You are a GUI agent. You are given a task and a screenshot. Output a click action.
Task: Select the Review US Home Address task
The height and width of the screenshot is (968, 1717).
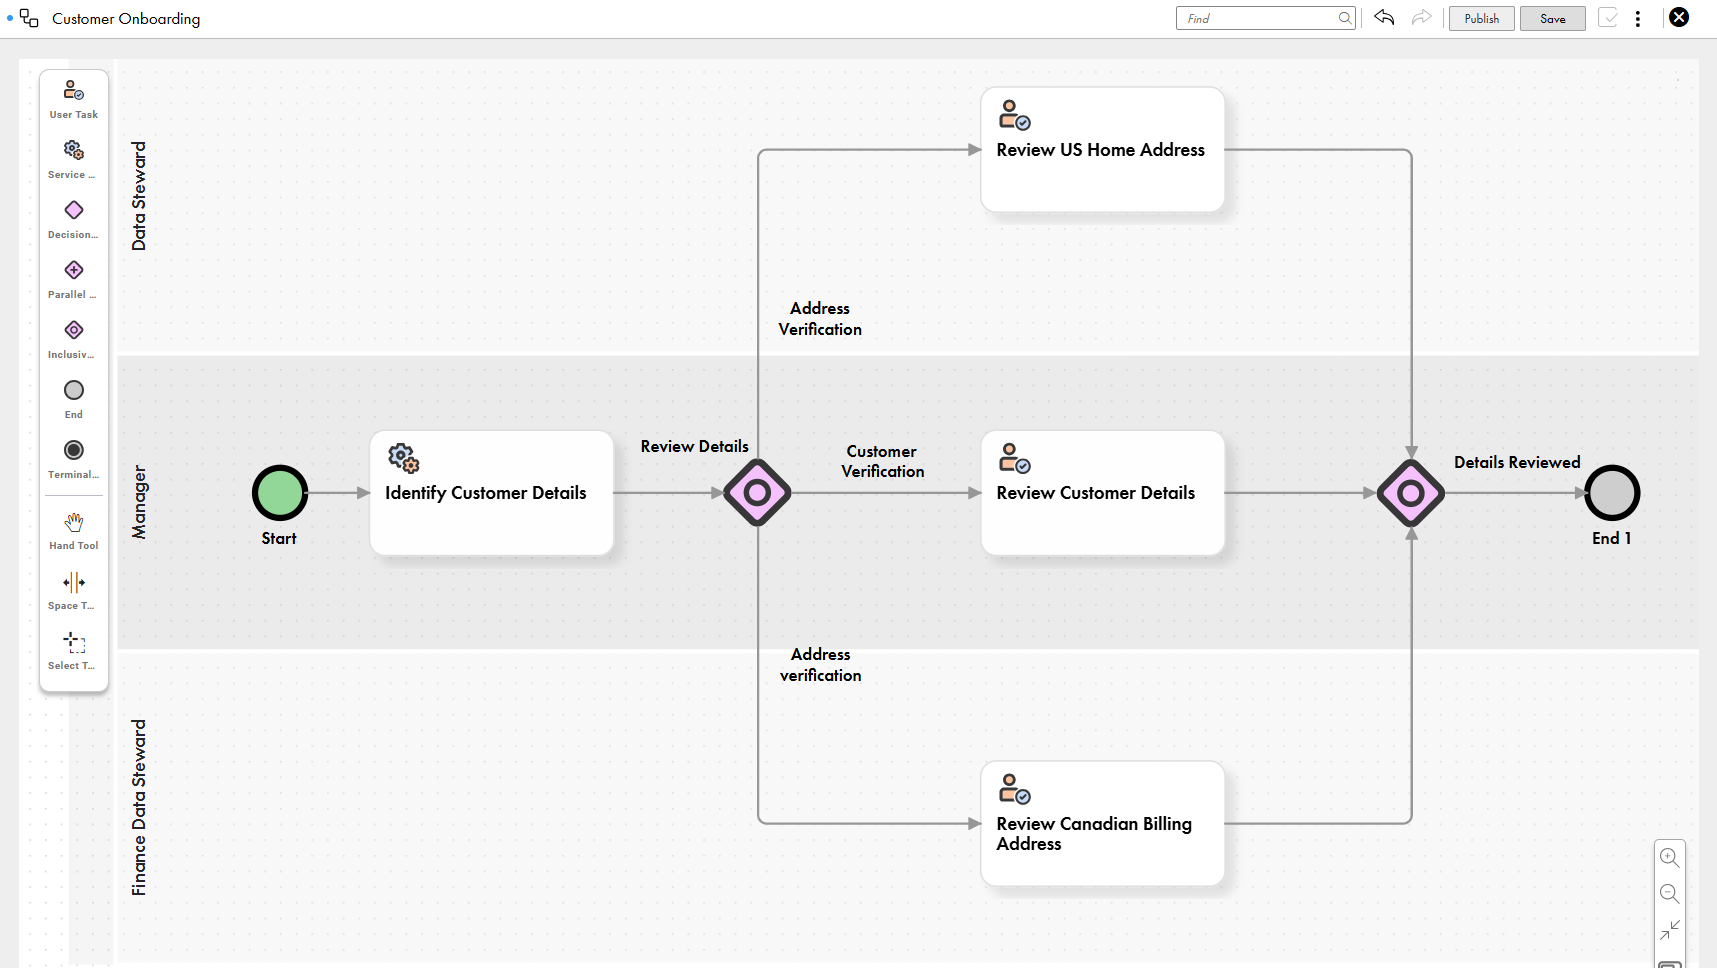(x=1103, y=150)
